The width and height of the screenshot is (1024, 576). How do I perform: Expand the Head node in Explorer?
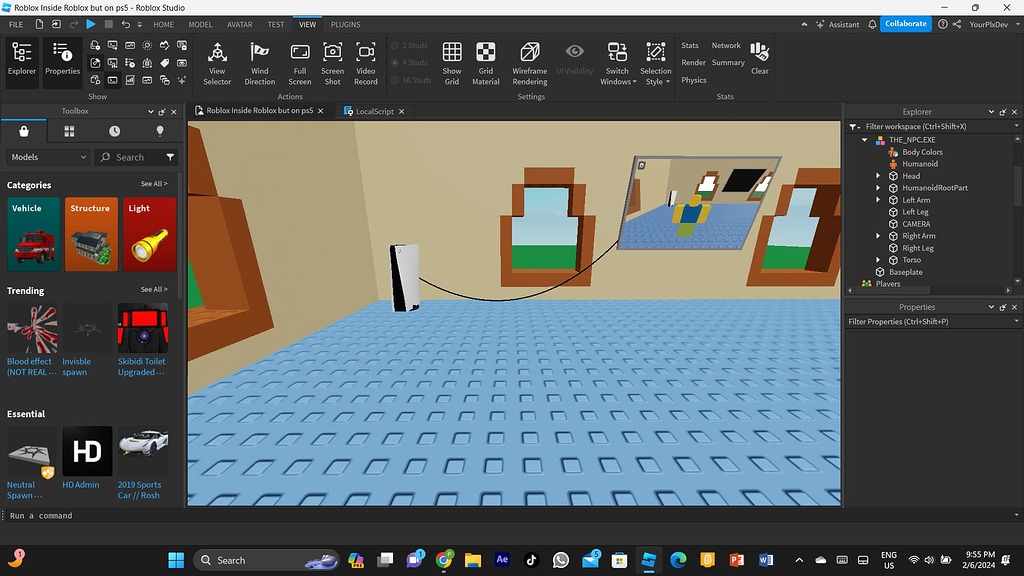pos(879,176)
